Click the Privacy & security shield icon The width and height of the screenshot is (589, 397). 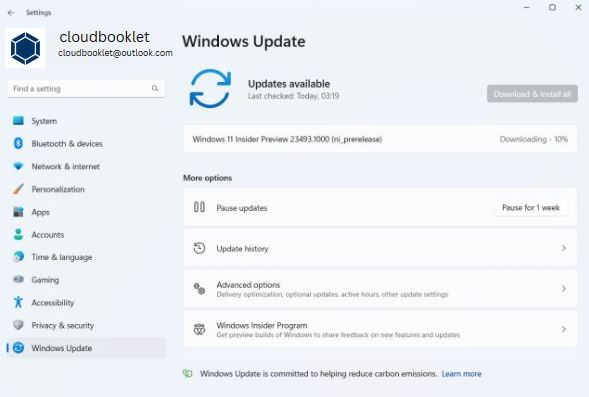pos(18,325)
